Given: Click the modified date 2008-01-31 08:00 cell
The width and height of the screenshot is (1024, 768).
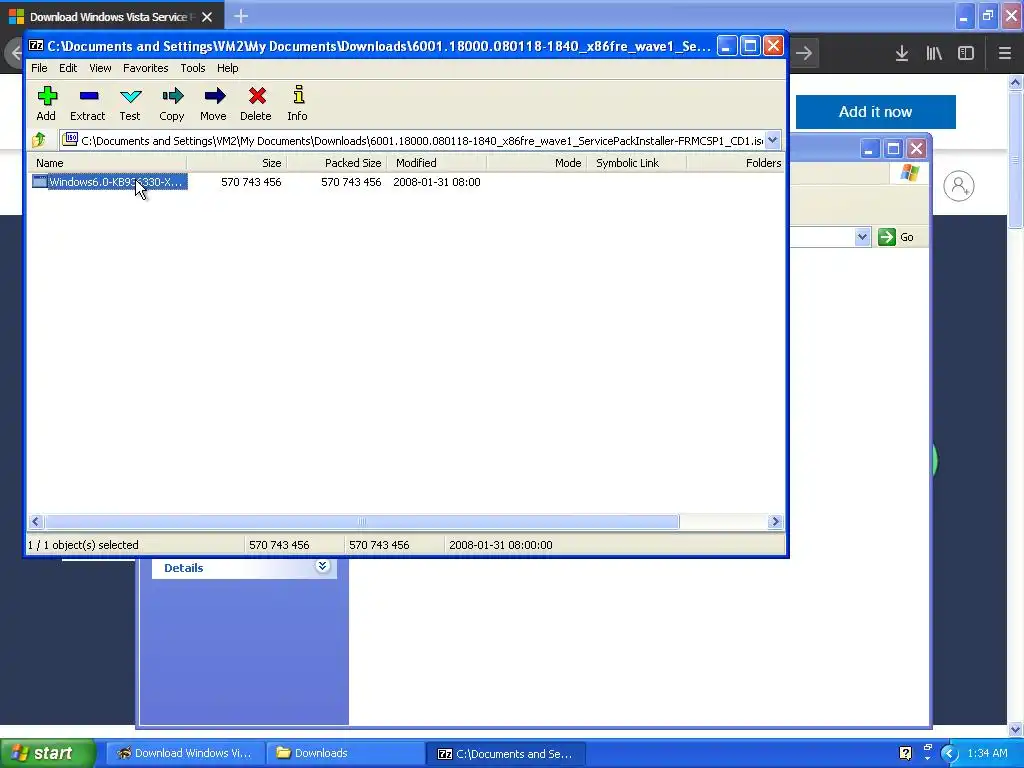Looking at the screenshot, I should point(437,182).
